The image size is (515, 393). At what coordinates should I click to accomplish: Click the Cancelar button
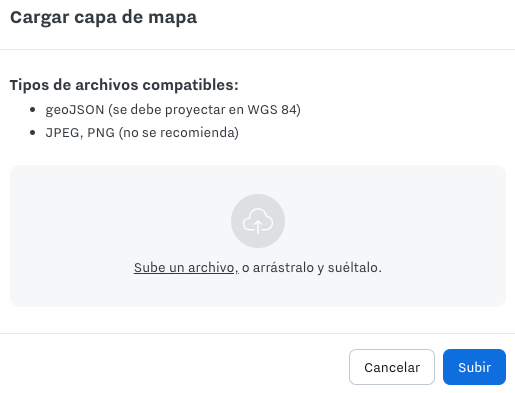392,367
